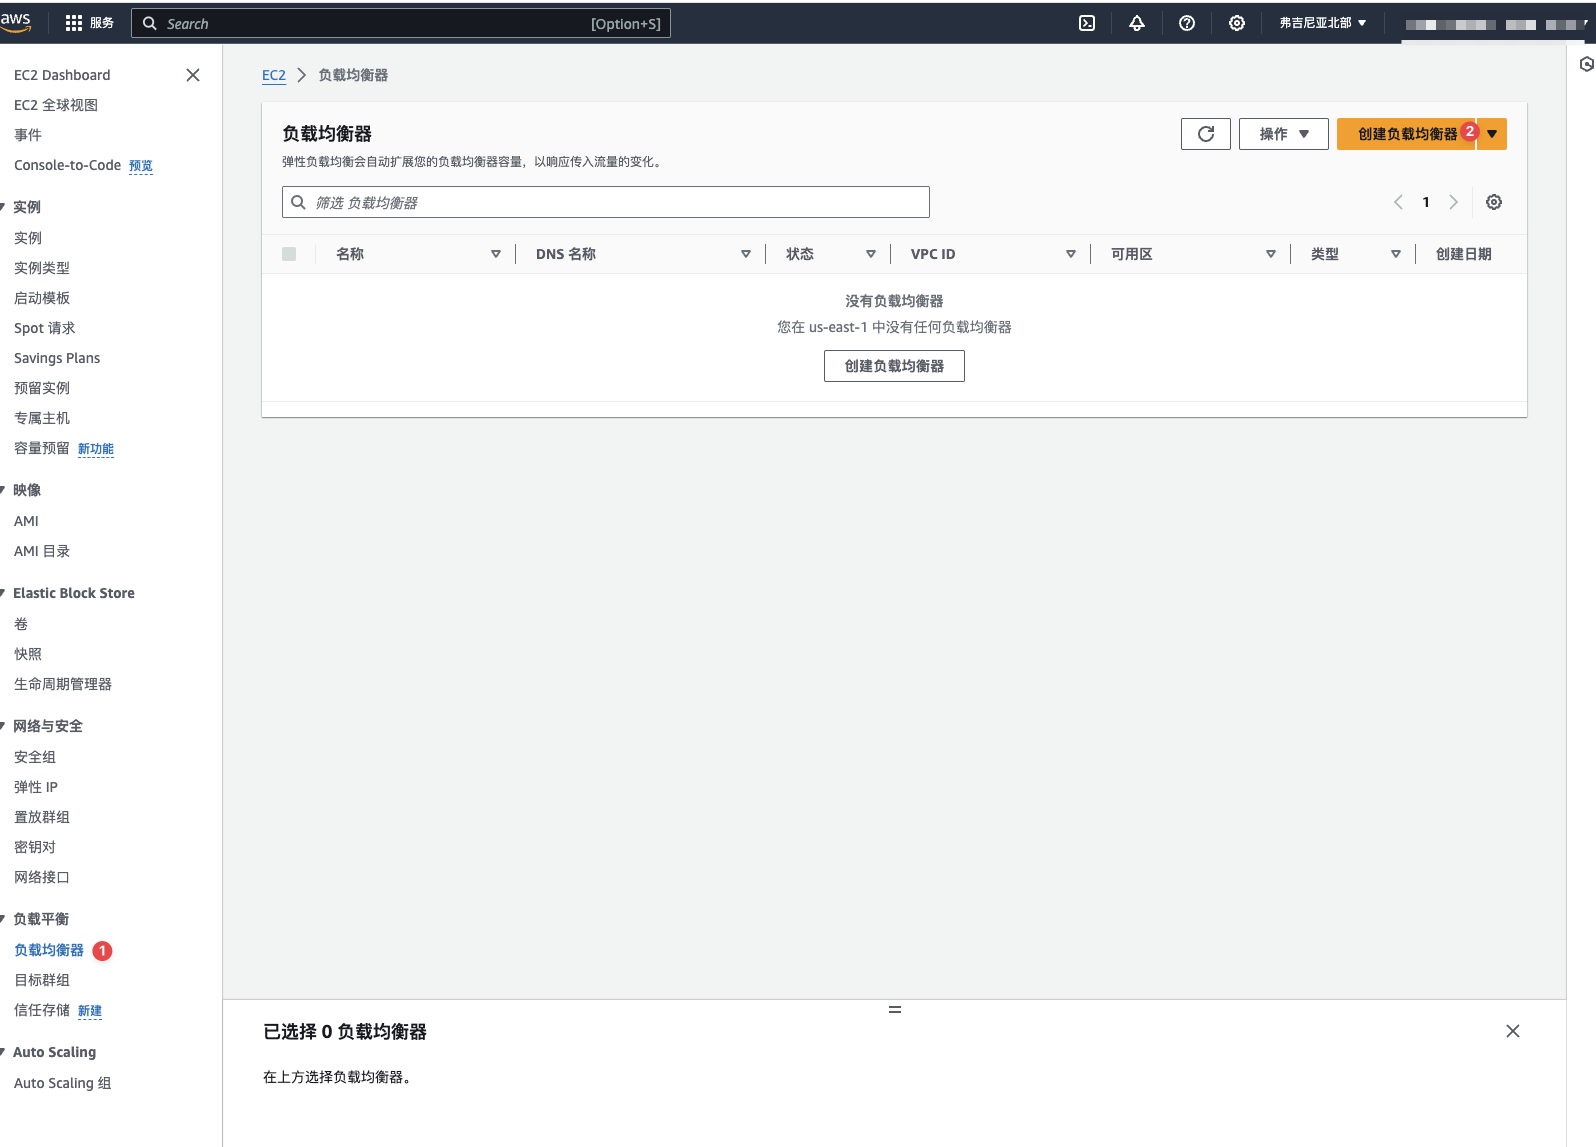This screenshot has width=1596, height=1147.
Task: Click page number 1 in pagination
Action: click(x=1426, y=202)
